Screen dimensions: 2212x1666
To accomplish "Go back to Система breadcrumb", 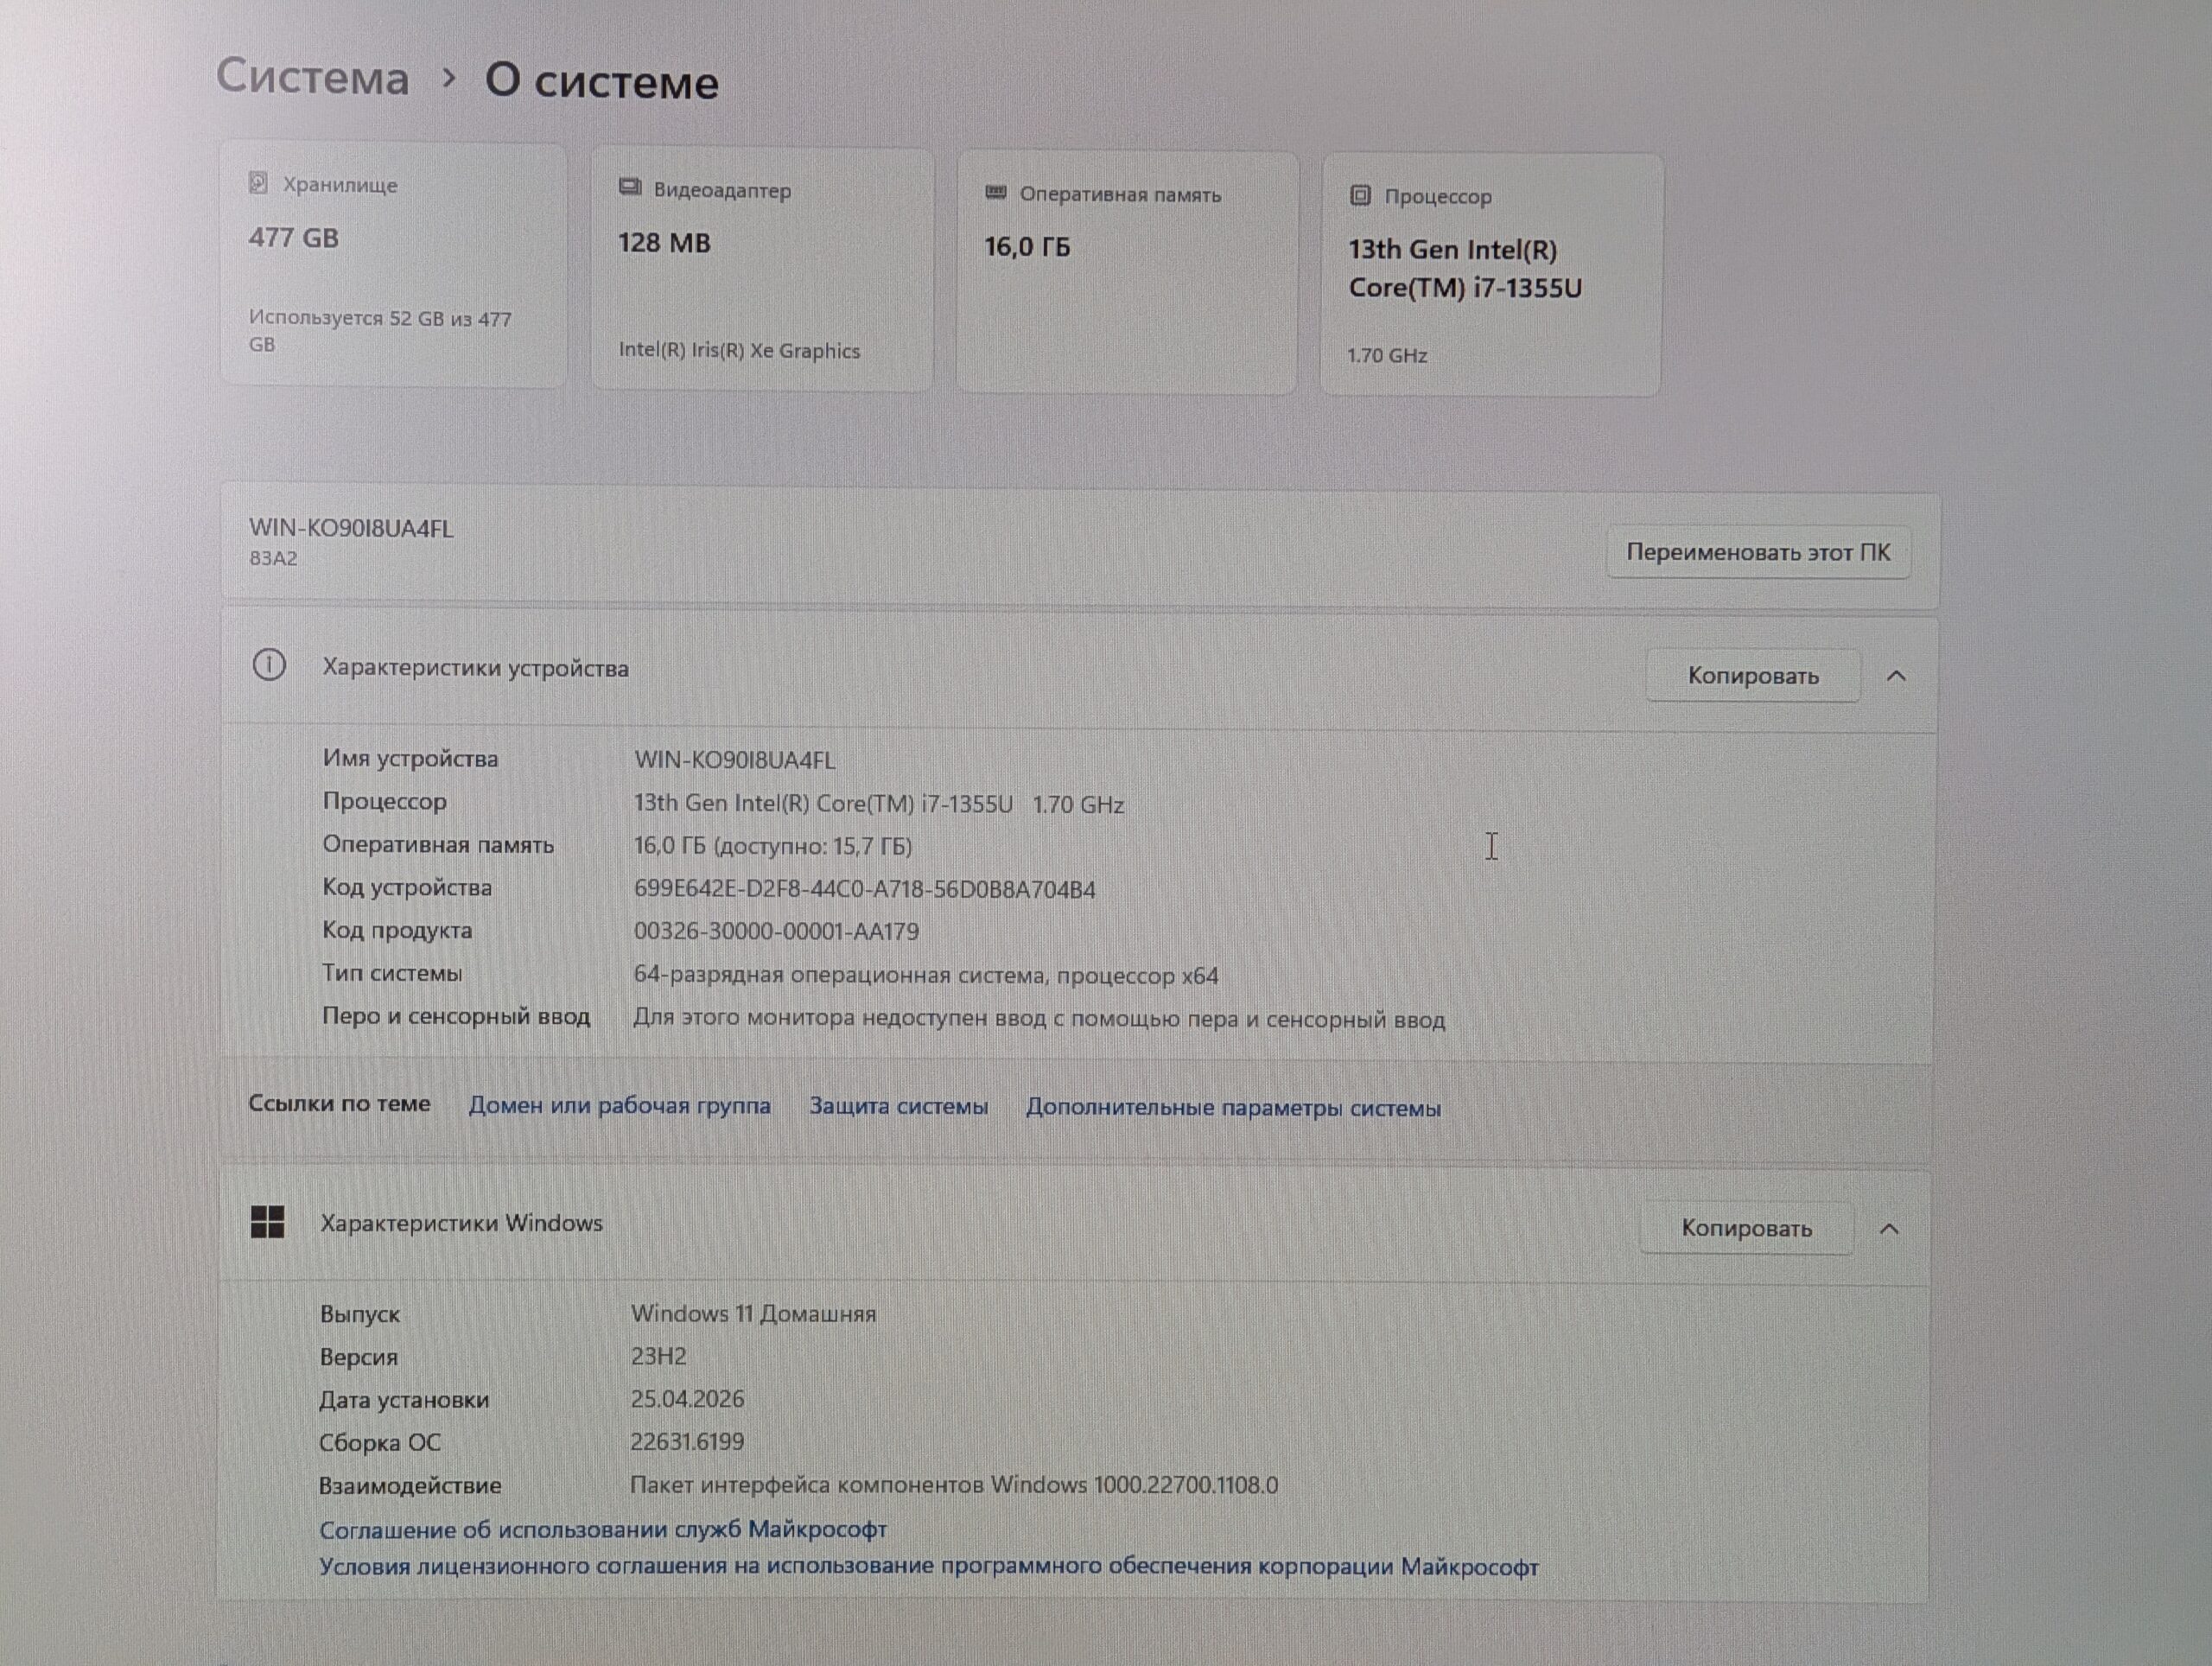I will coord(313,77).
